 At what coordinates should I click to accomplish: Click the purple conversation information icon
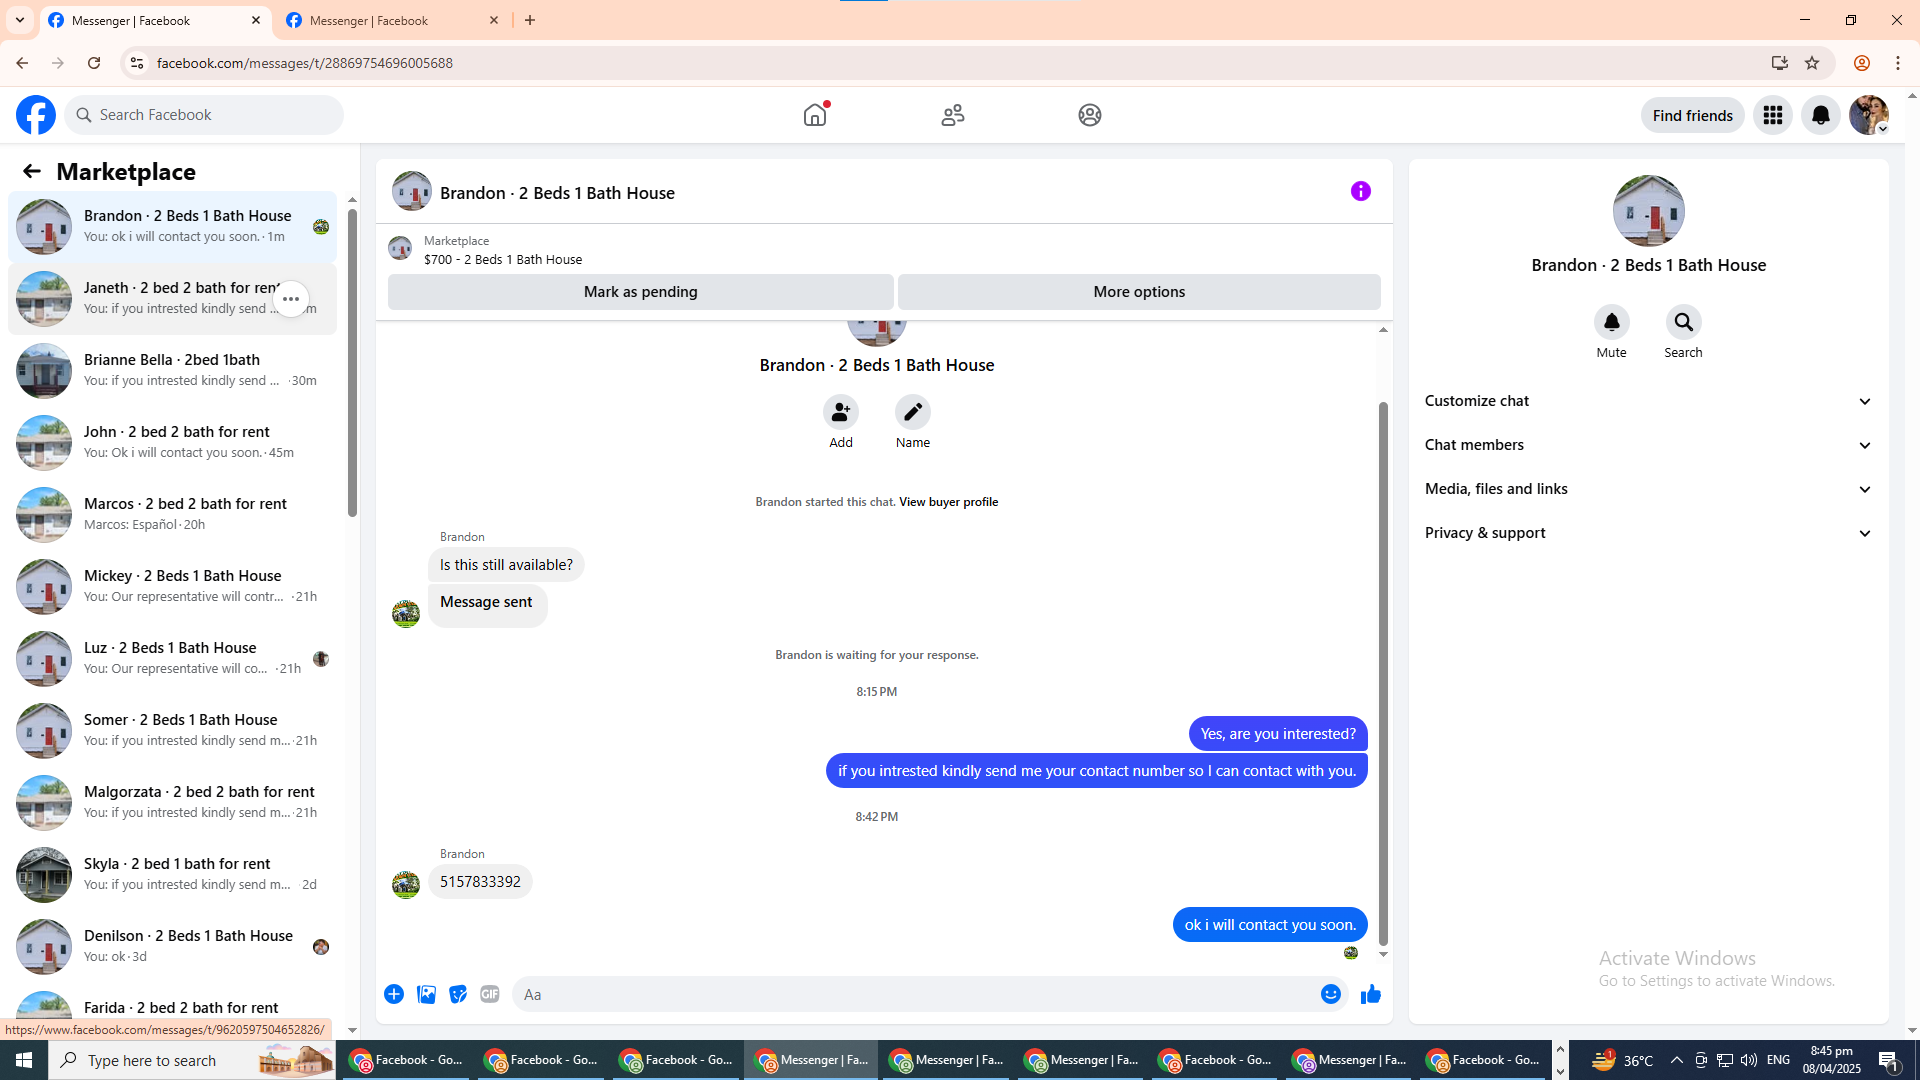pyautogui.click(x=1360, y=191)
